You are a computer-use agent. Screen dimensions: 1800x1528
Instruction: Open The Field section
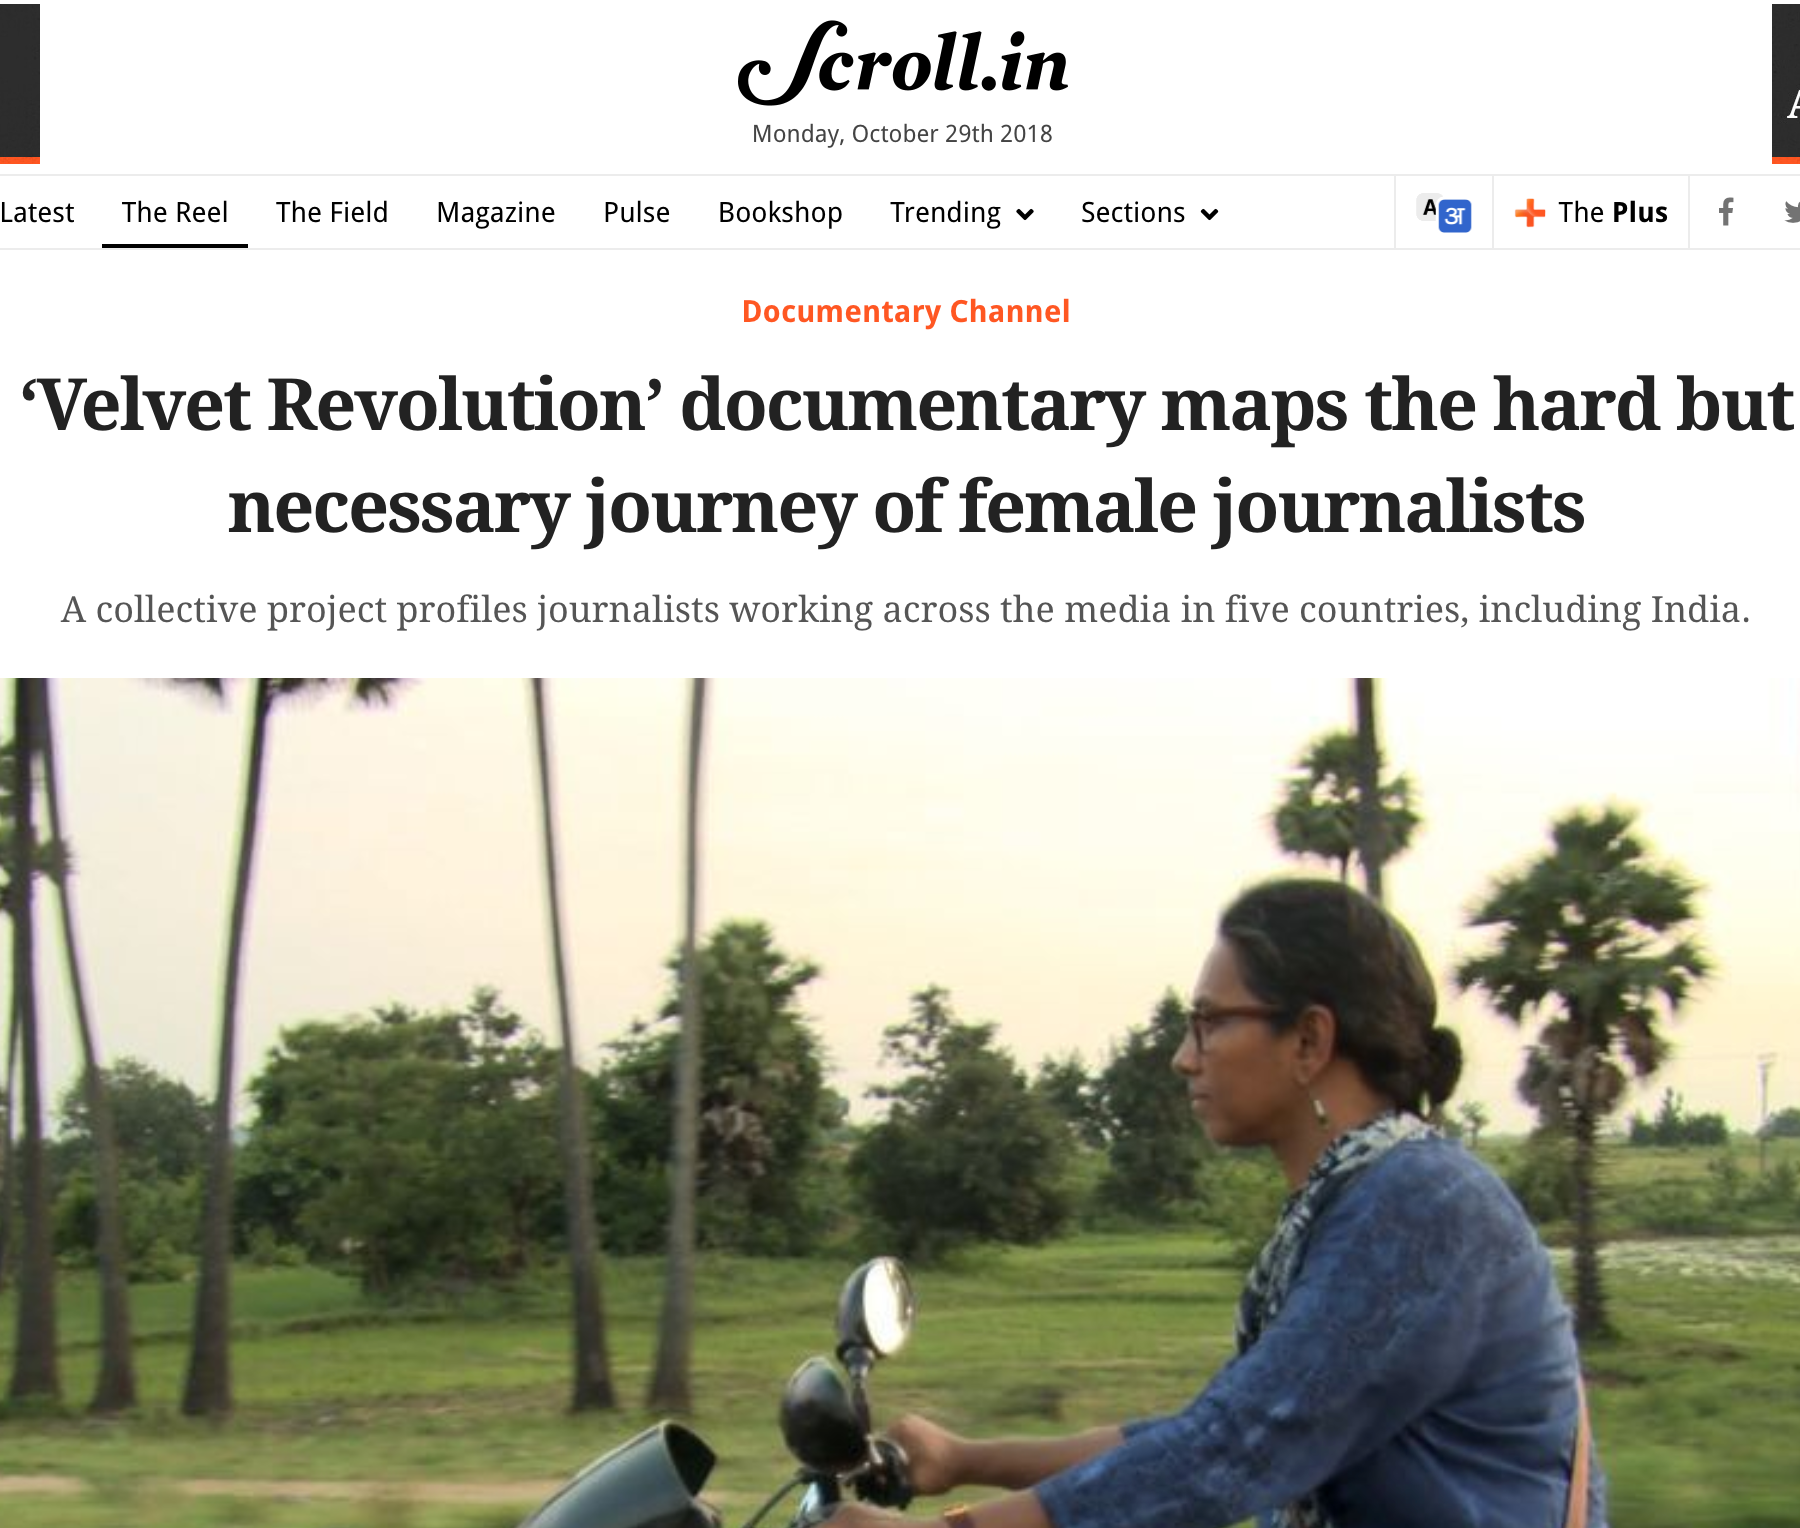(x=332, y=212)
